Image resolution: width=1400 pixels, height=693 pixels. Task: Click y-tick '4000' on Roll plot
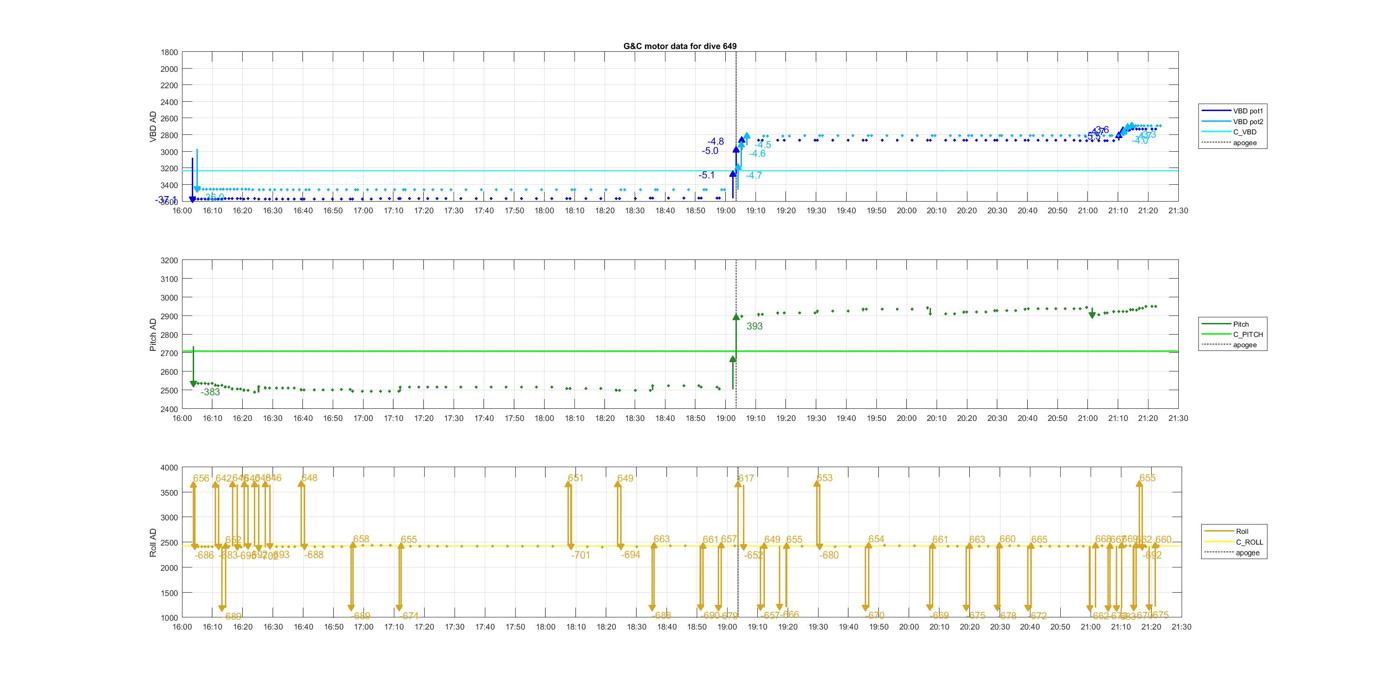coord(168,468)
